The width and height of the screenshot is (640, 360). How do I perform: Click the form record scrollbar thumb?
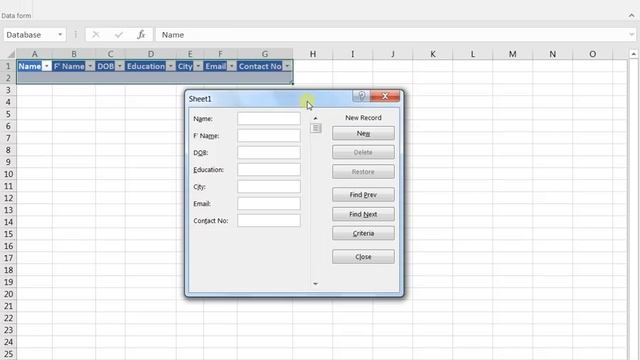[x=316, y=128]
